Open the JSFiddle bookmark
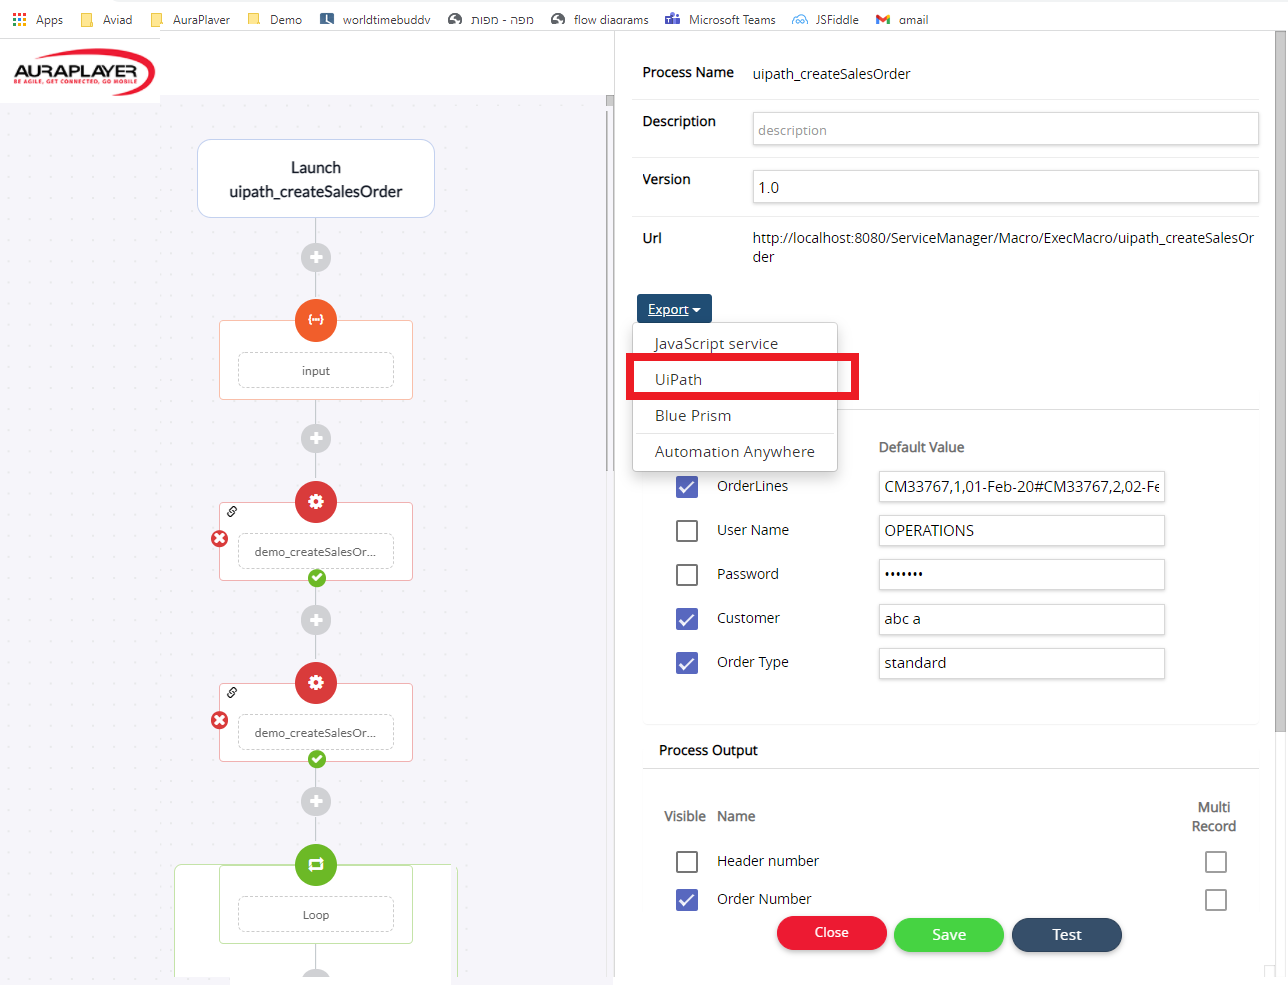This screenshot has height=985, width=1288. coord(825,19)
